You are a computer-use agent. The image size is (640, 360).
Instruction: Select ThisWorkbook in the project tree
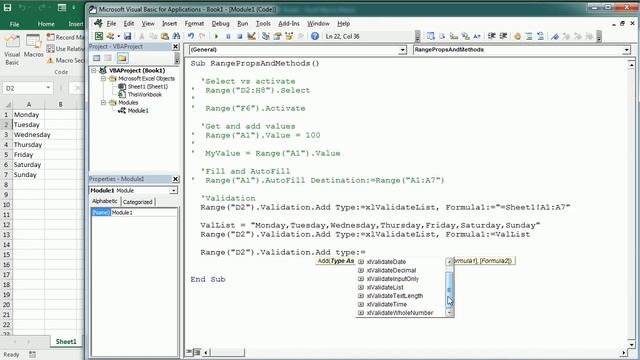tap(144, 95)
